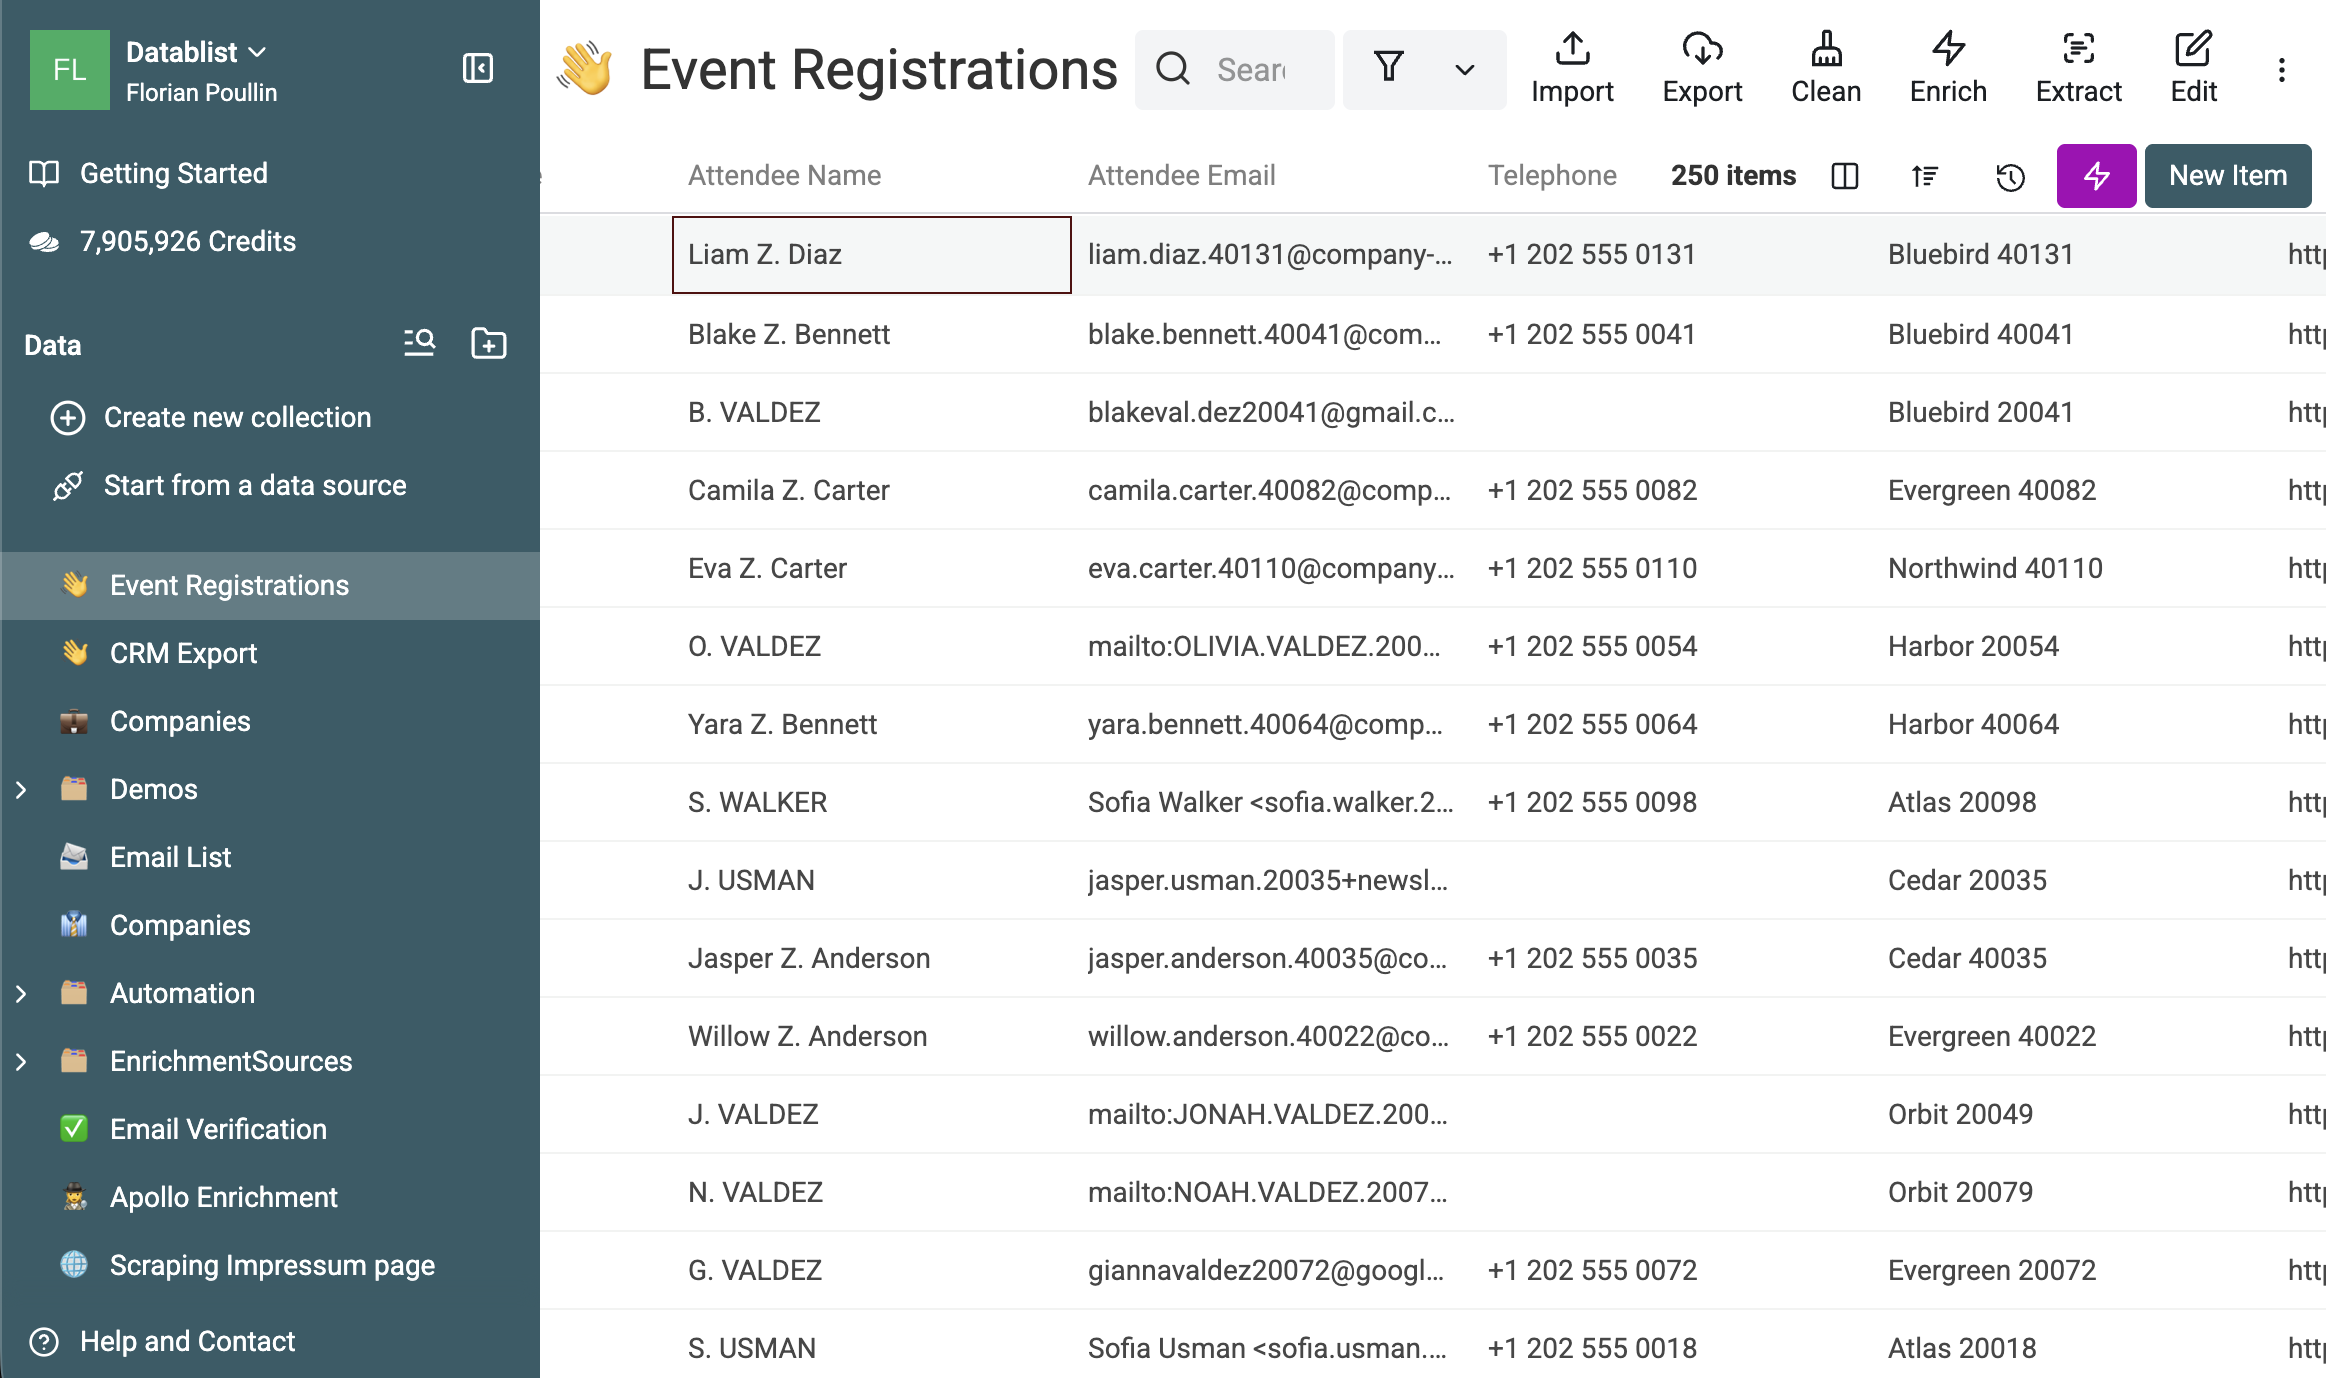
Task: Click the mailto:JONAH.VALDEZ email cell
Action: click(x=1272, y=1114)
